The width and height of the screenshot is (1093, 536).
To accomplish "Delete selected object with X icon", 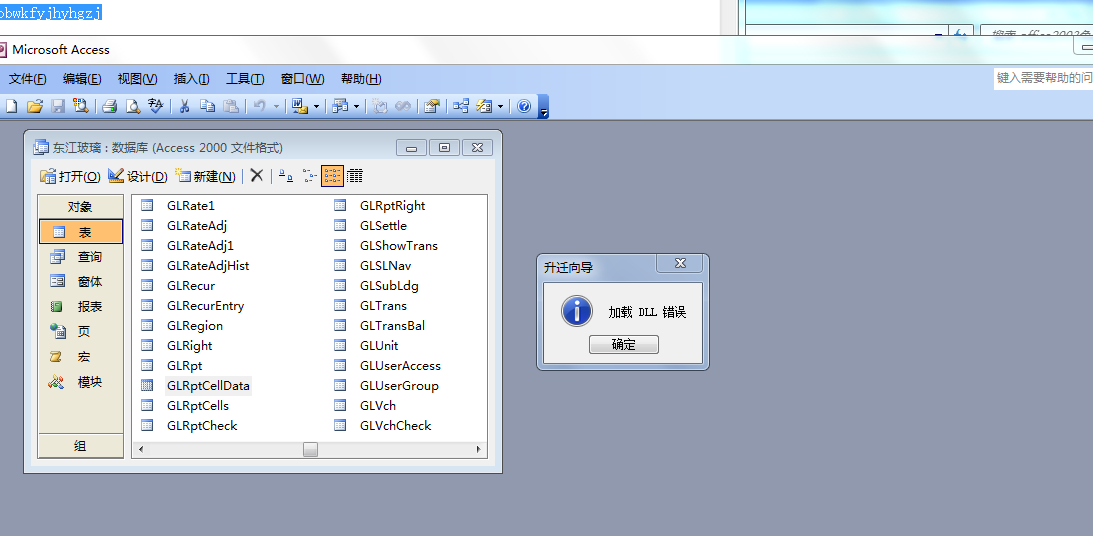I will [257, 176].
